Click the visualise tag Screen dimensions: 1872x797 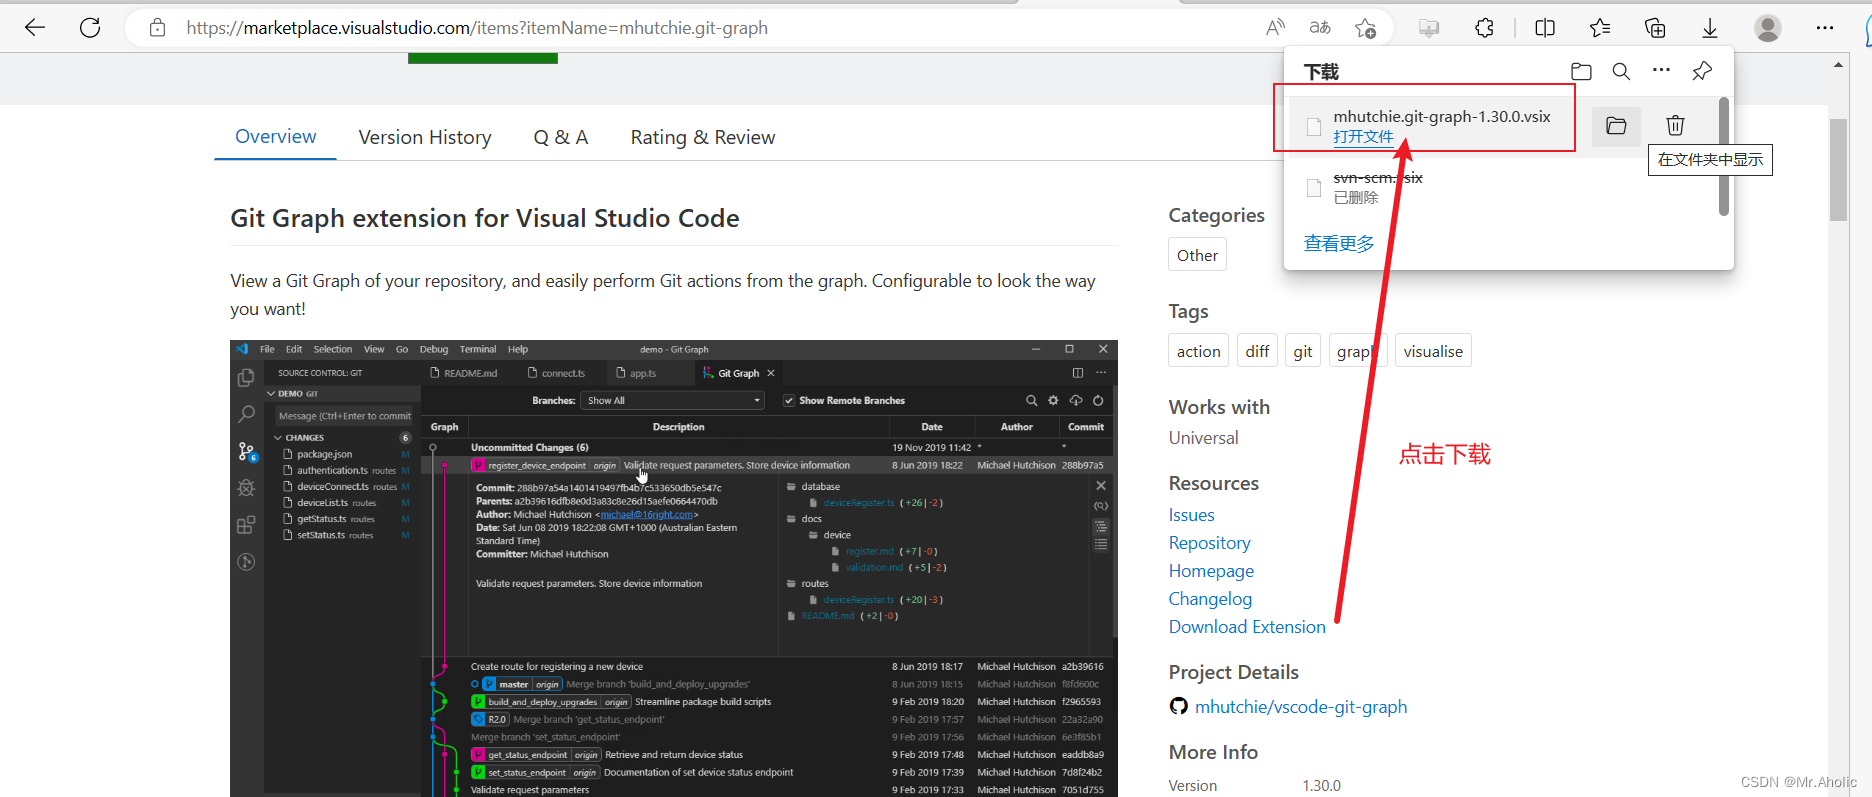pyautogui.click(x=1433, y=351)
